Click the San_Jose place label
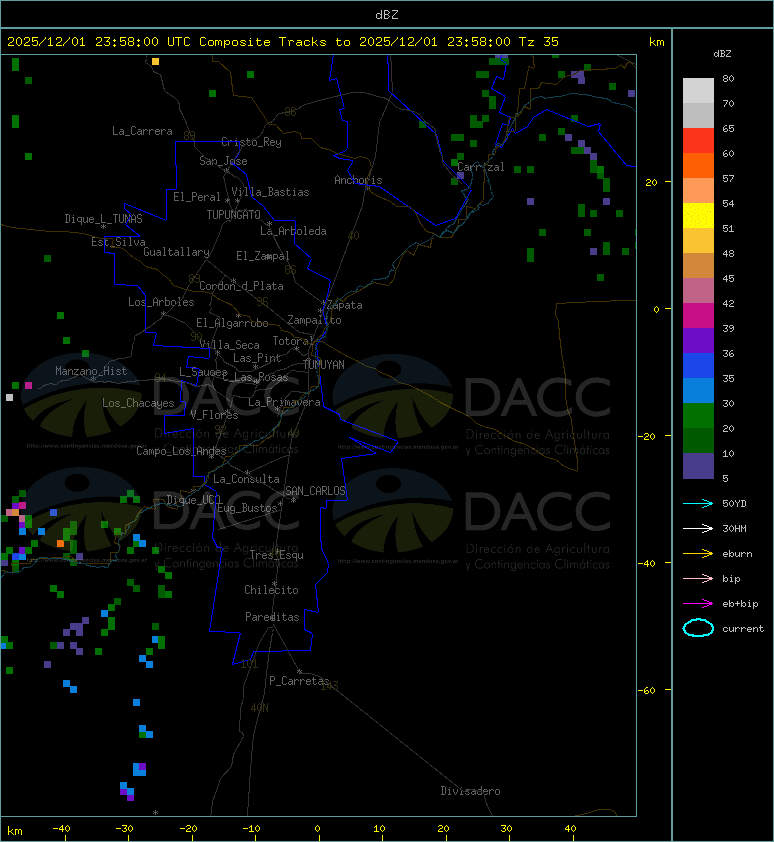 tap(223, 161)
